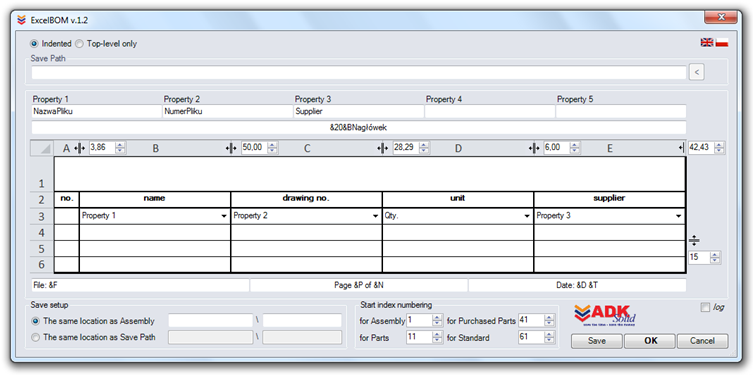756x375 pixels.
Task: Adjust the for Assembly index spinner
Action: [437, 321]
